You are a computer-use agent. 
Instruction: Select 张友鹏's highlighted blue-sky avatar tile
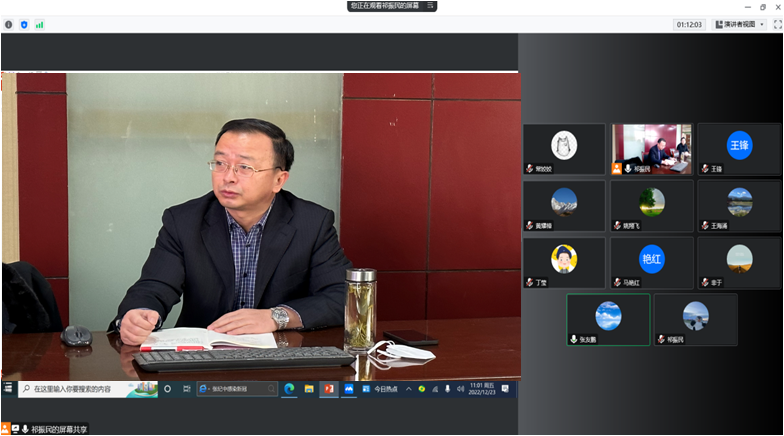pos(608,320)
